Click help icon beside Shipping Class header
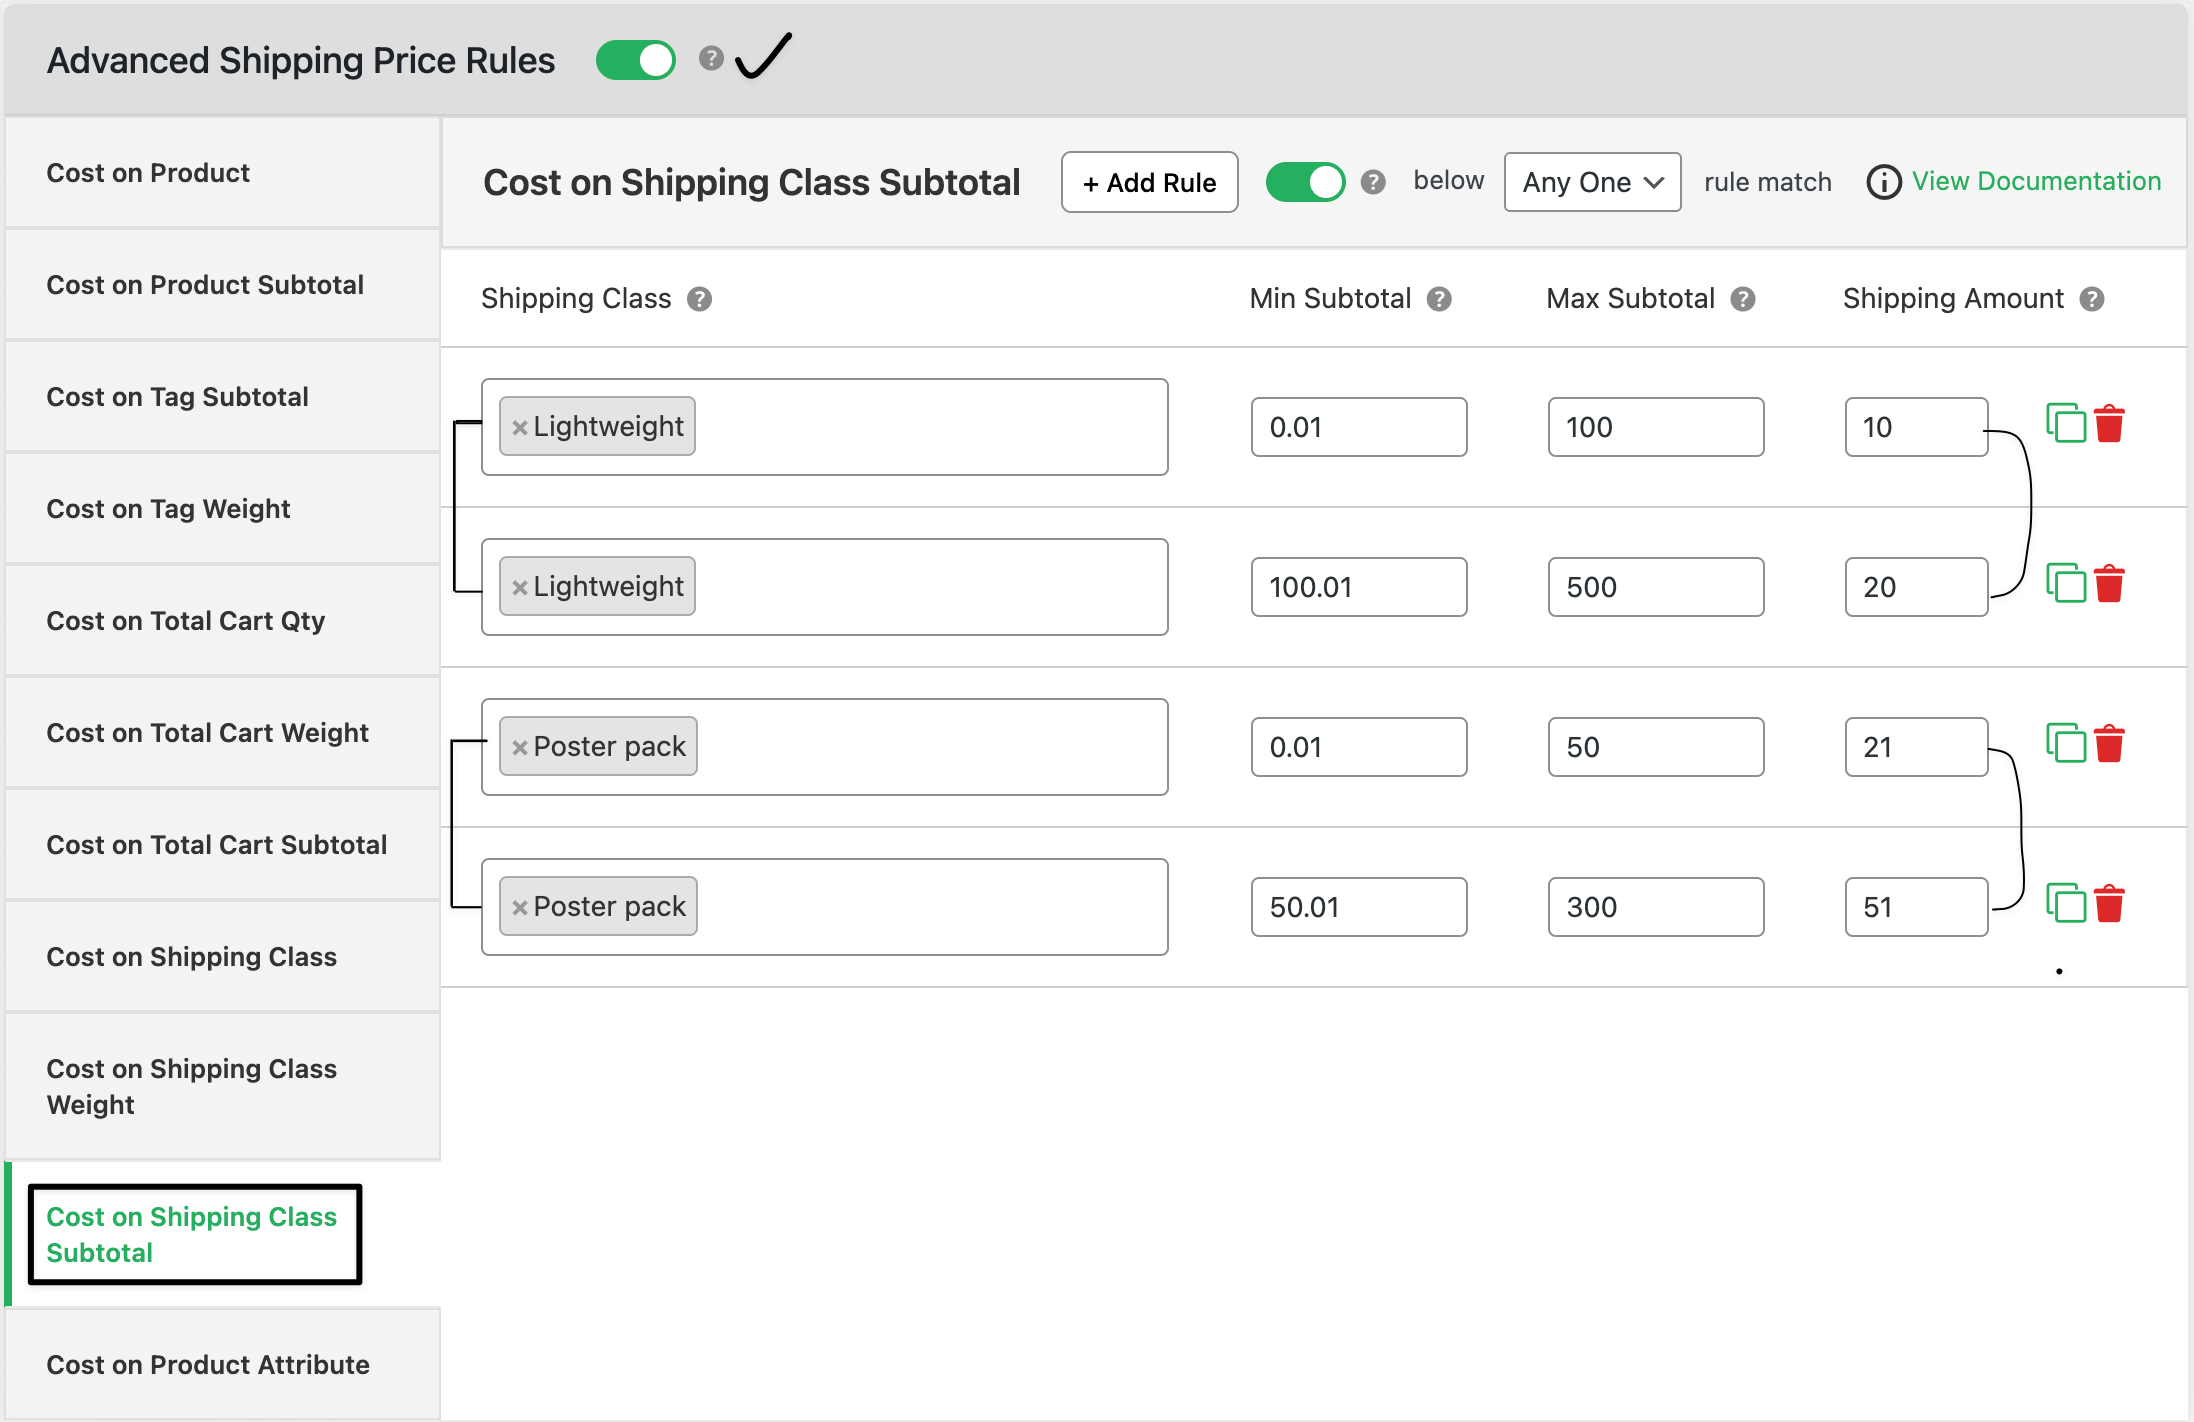This screenshot has height=1422, width=2194. click(x=699, y=299)
